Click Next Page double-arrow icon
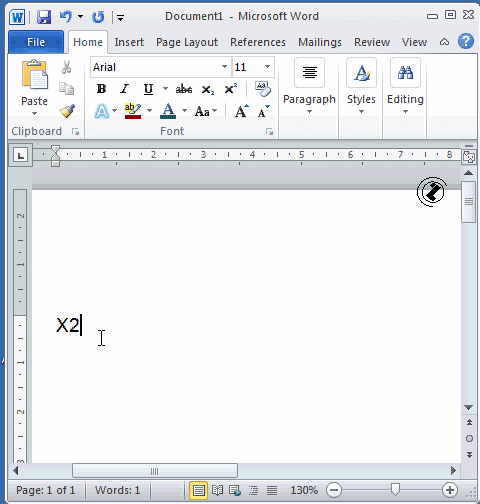The width and height of the screenshot is (480, 504). click(x=469, y=455)
